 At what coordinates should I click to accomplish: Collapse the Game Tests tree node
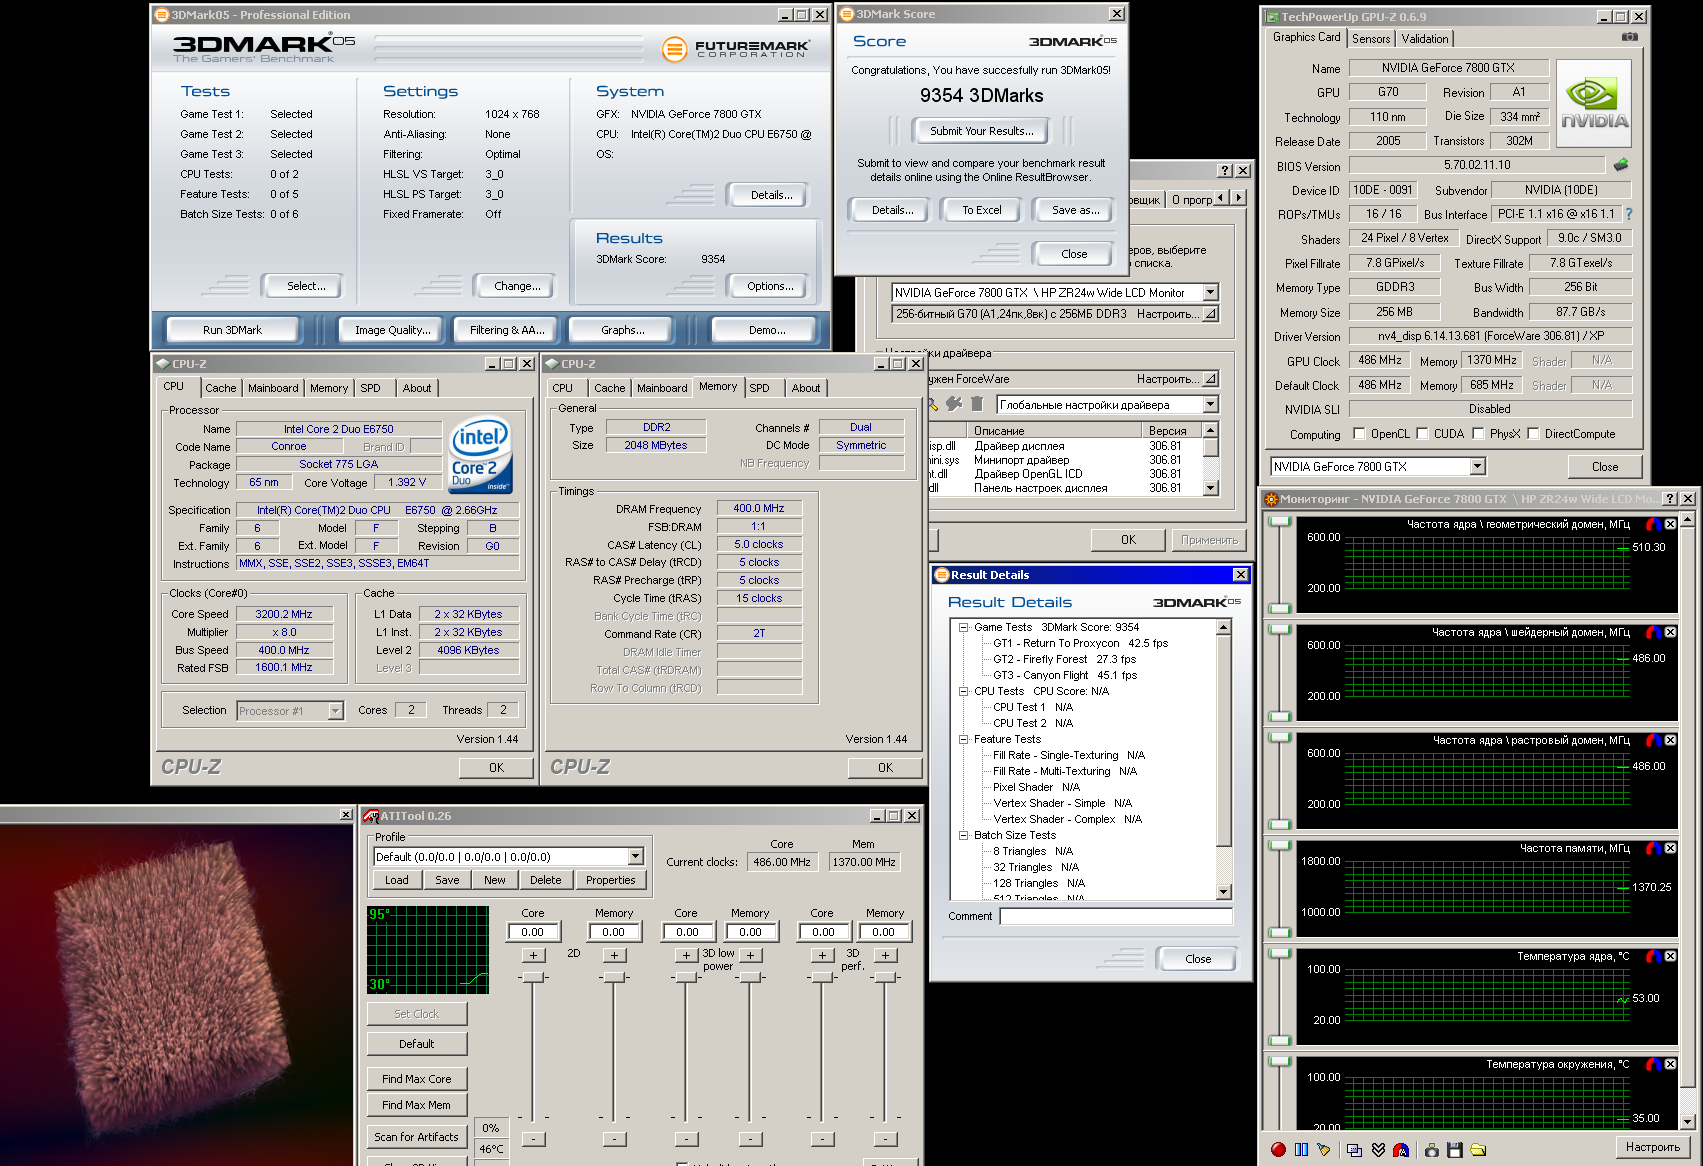tap(963, 628)
